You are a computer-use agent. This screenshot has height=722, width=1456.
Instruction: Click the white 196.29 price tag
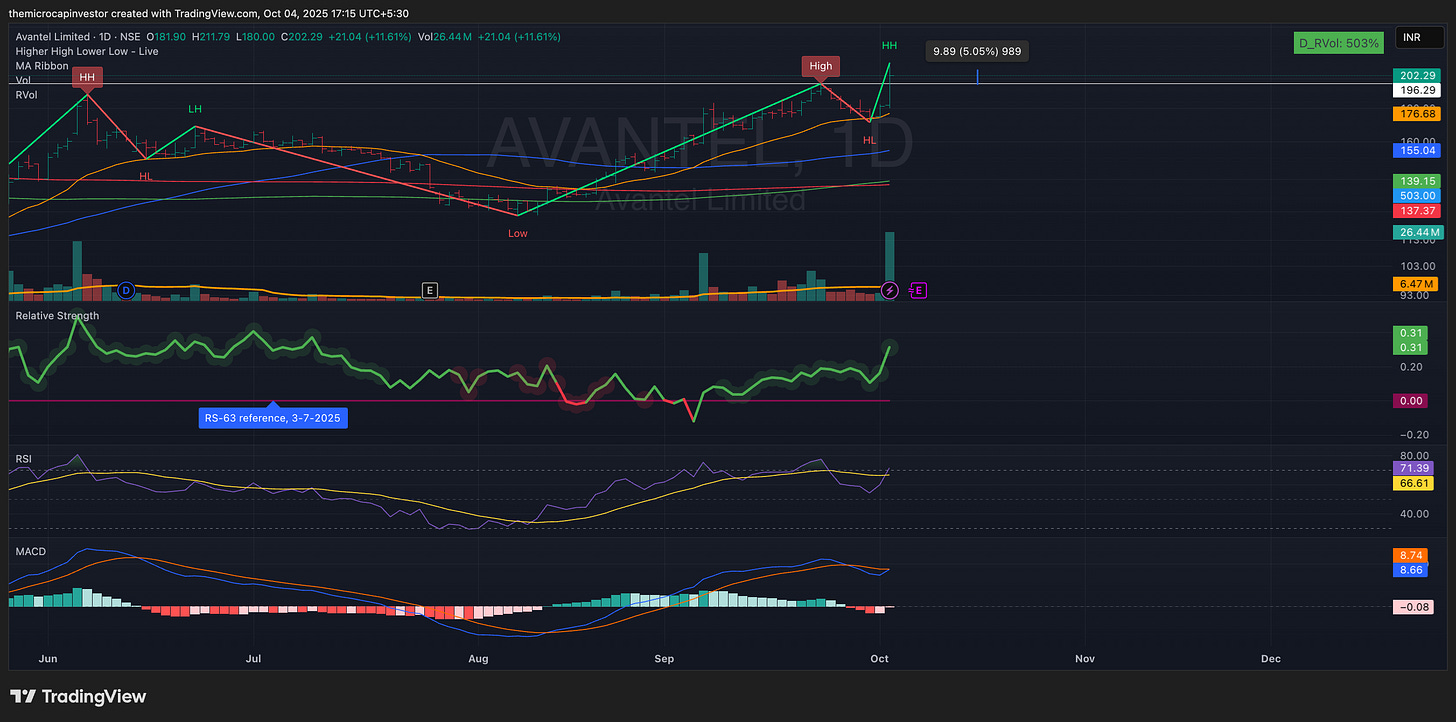coord(1415,90)
